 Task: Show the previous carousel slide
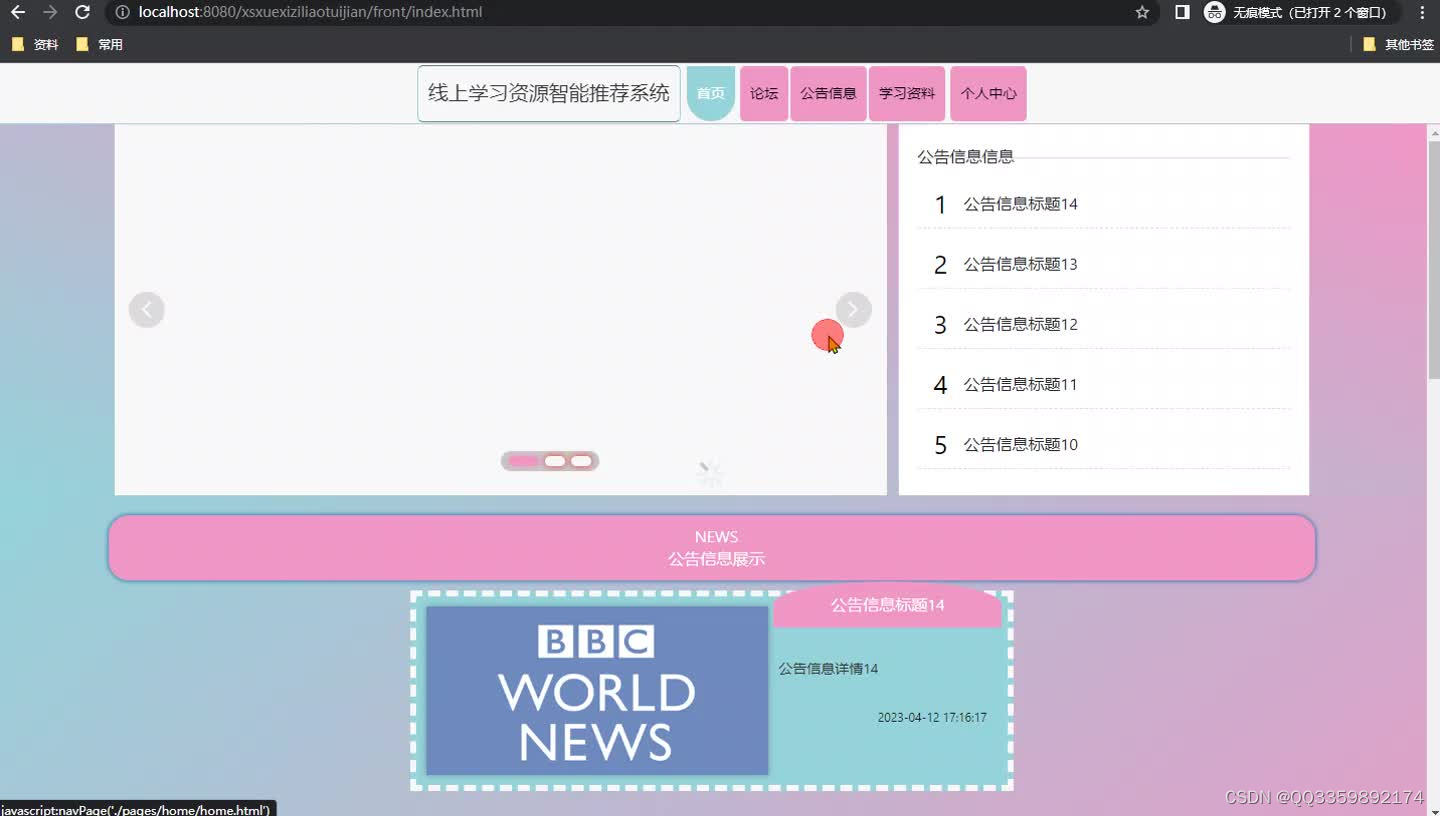(146, 309)
